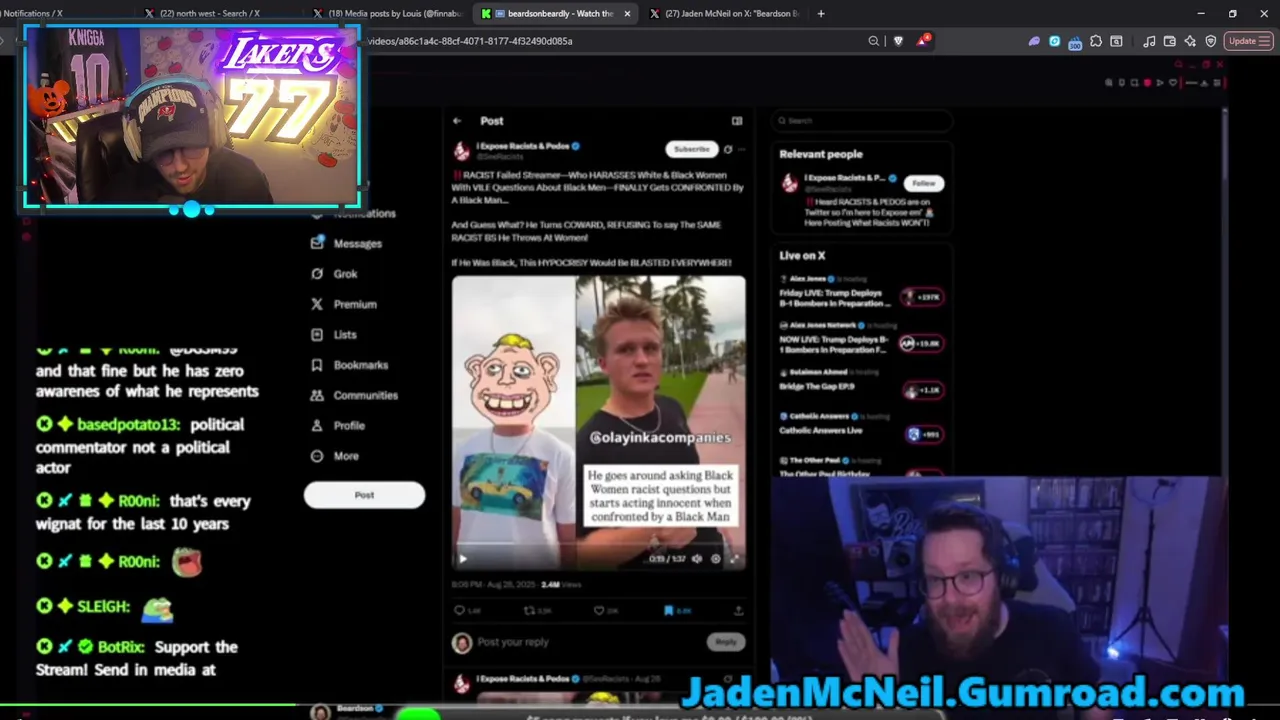This screenshot has width=1280, height=720.
Task: Switch to north west Search tab
Action: point(210,14)
